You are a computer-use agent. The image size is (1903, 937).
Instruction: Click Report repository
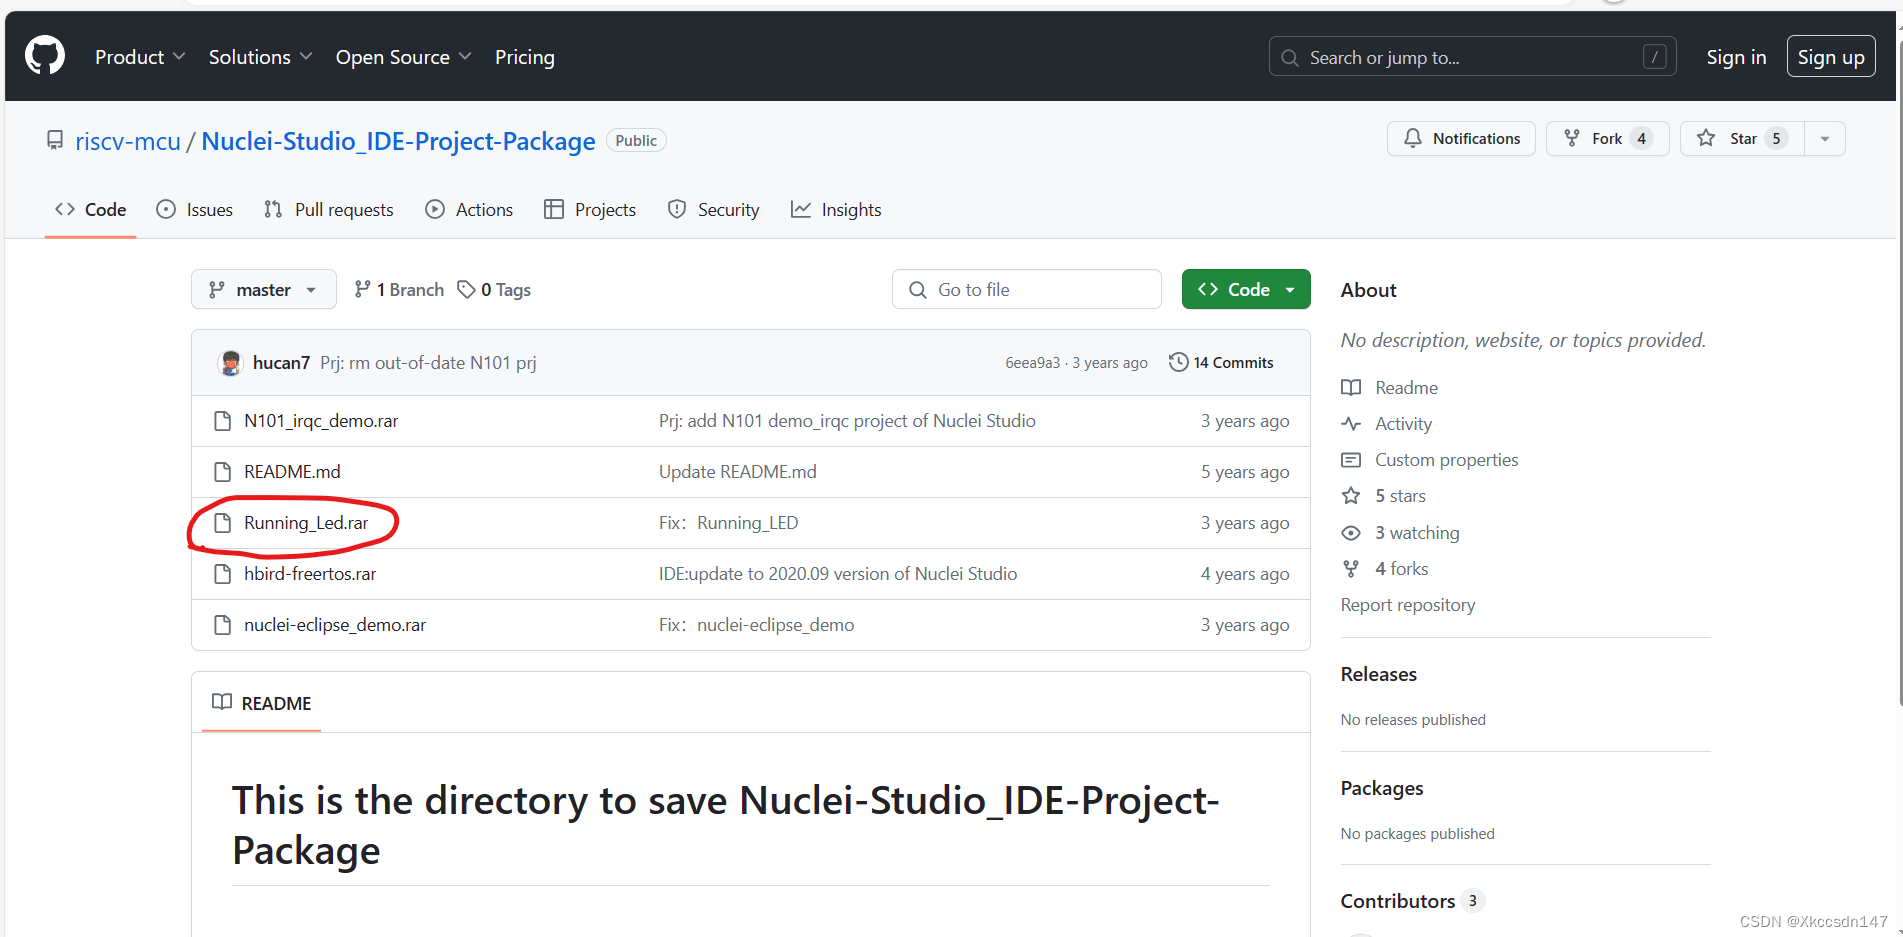pos(1408,605)
